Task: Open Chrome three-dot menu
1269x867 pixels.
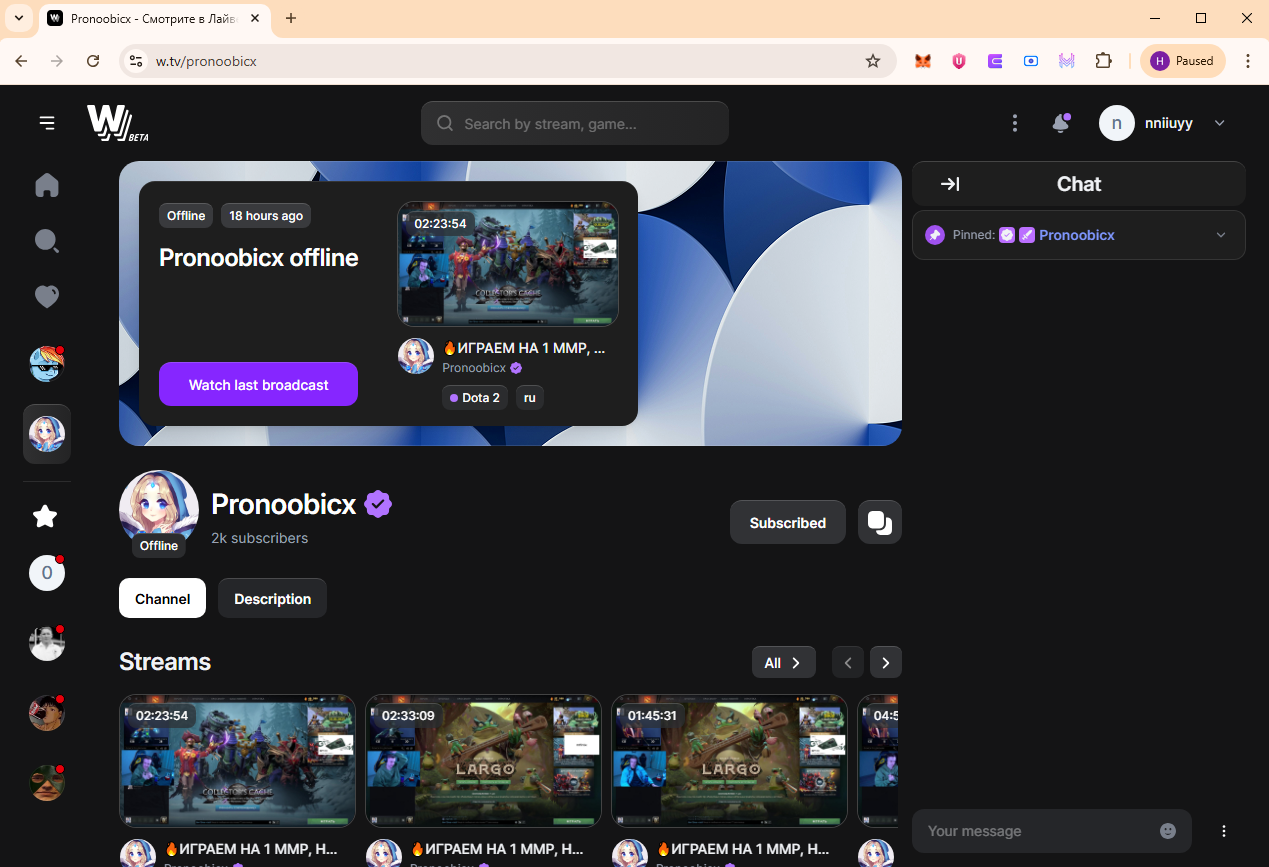Action: point(1248,61)
